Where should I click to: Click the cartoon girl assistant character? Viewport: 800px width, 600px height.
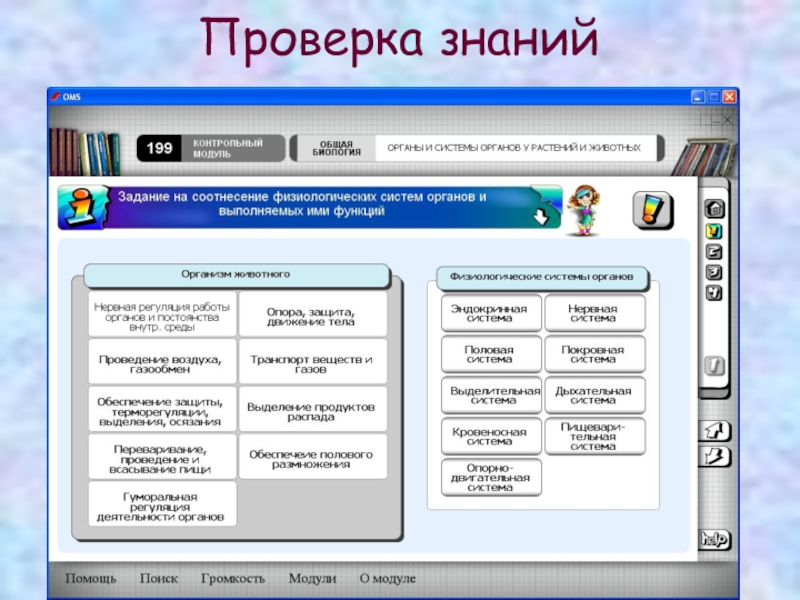pos(585,210)
